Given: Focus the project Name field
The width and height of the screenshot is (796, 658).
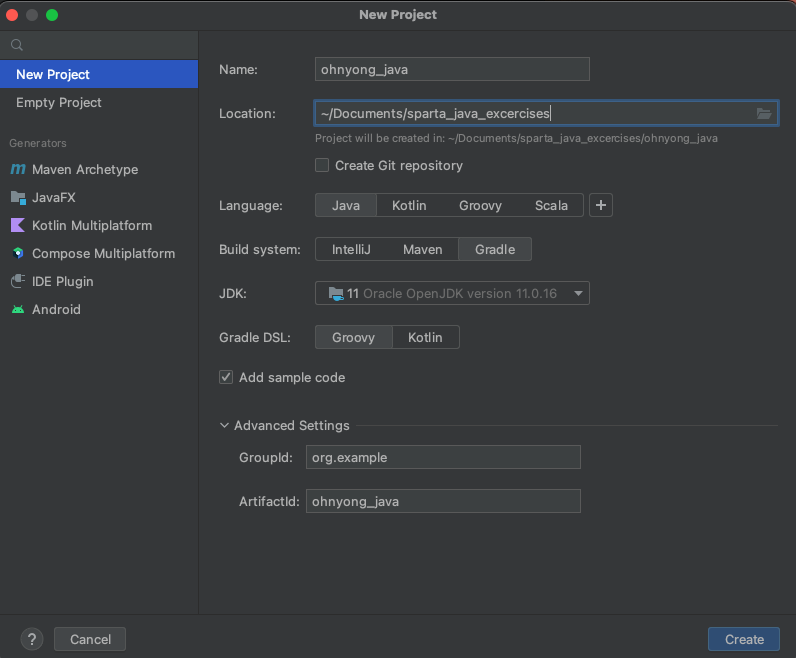Looking at the screenshot, I should click(x=452, y=69).
